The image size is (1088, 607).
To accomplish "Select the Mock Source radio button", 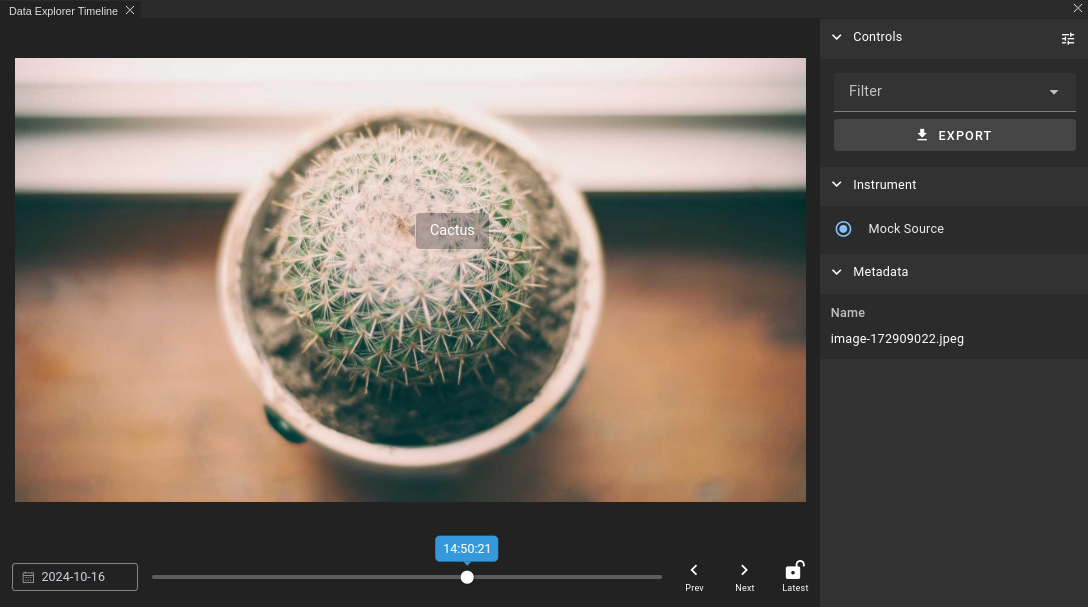I will tap(843, 229).
